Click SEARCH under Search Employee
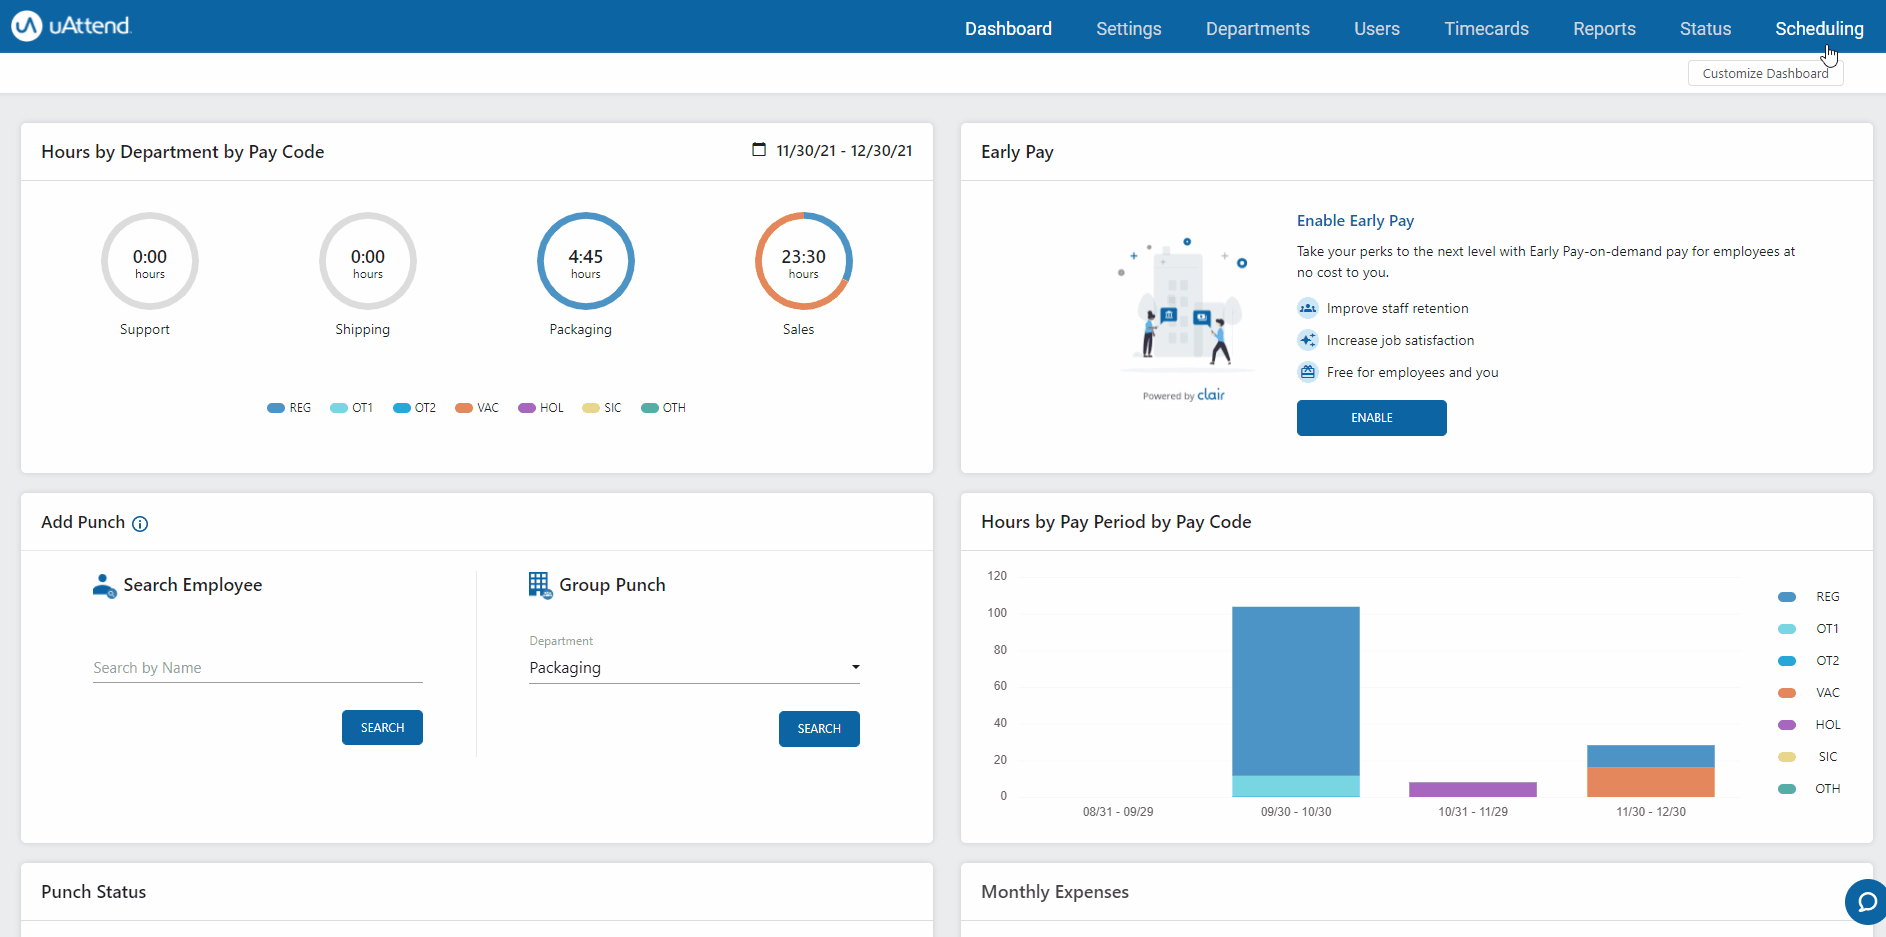The width and height of the screenshot is (1886, 937). click(x=382, y=728)
